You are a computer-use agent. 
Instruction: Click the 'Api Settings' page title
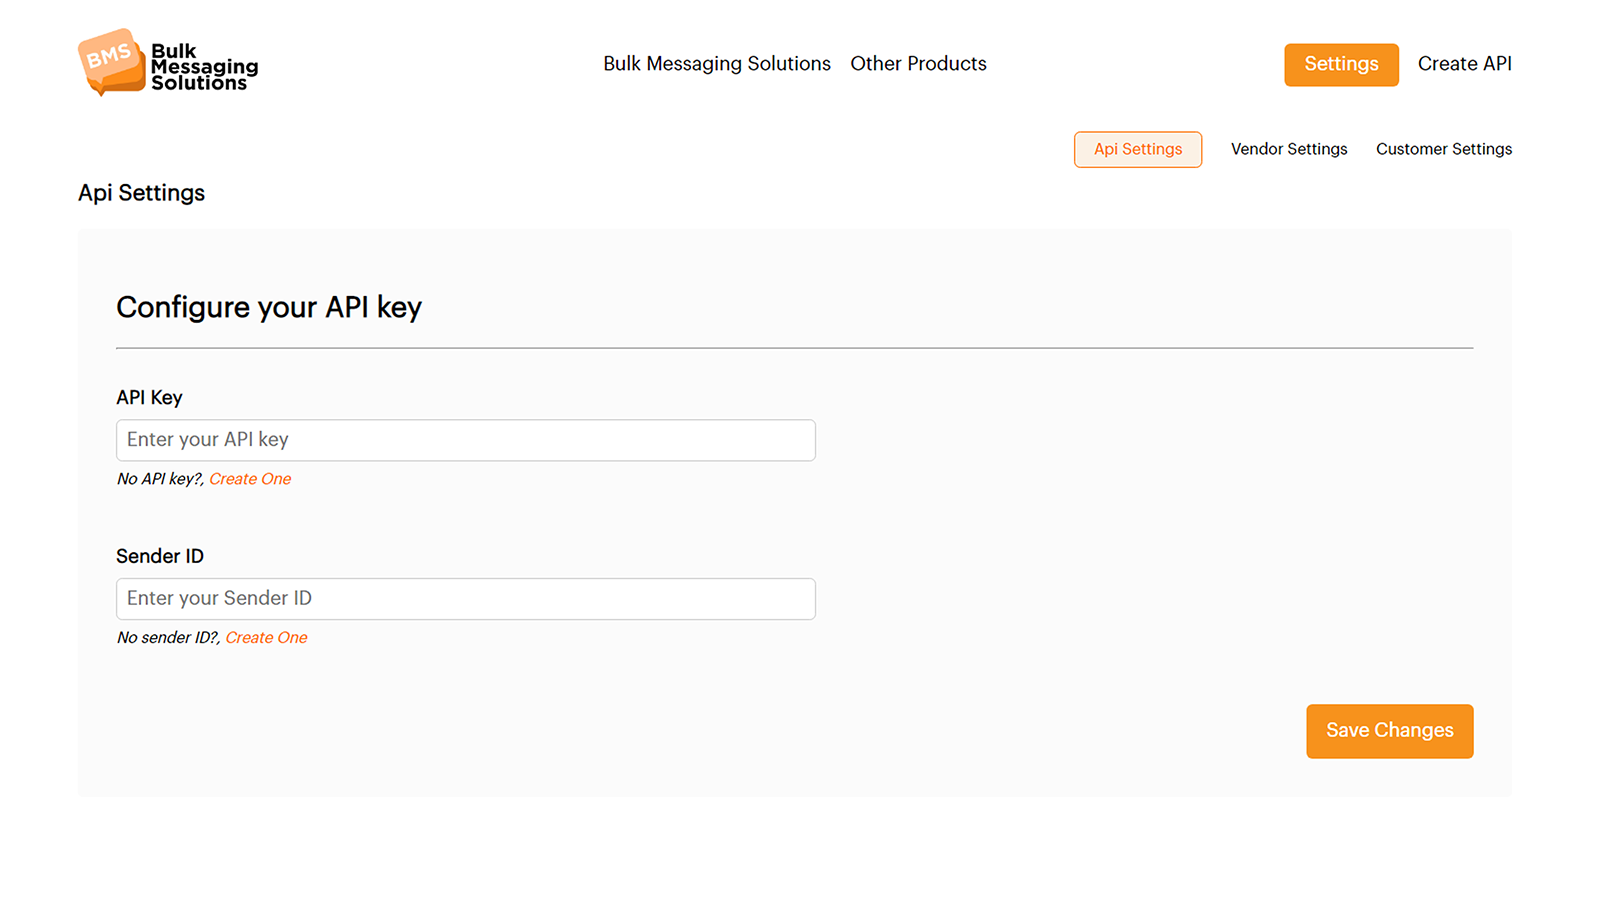pos(140,192)
